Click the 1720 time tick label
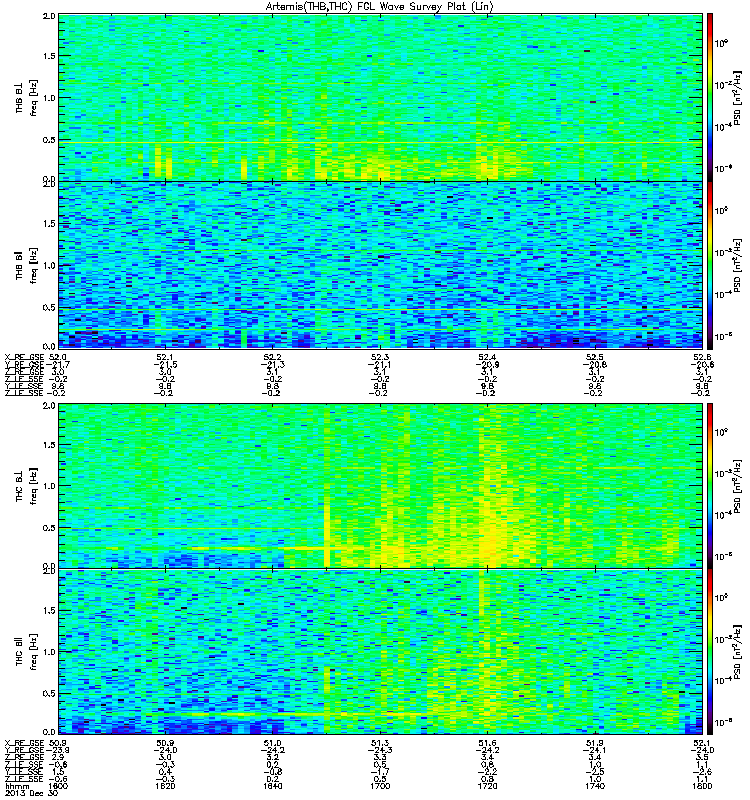This screenshot has width=750, height=800. pyautogui.click(x=487, y=786)
